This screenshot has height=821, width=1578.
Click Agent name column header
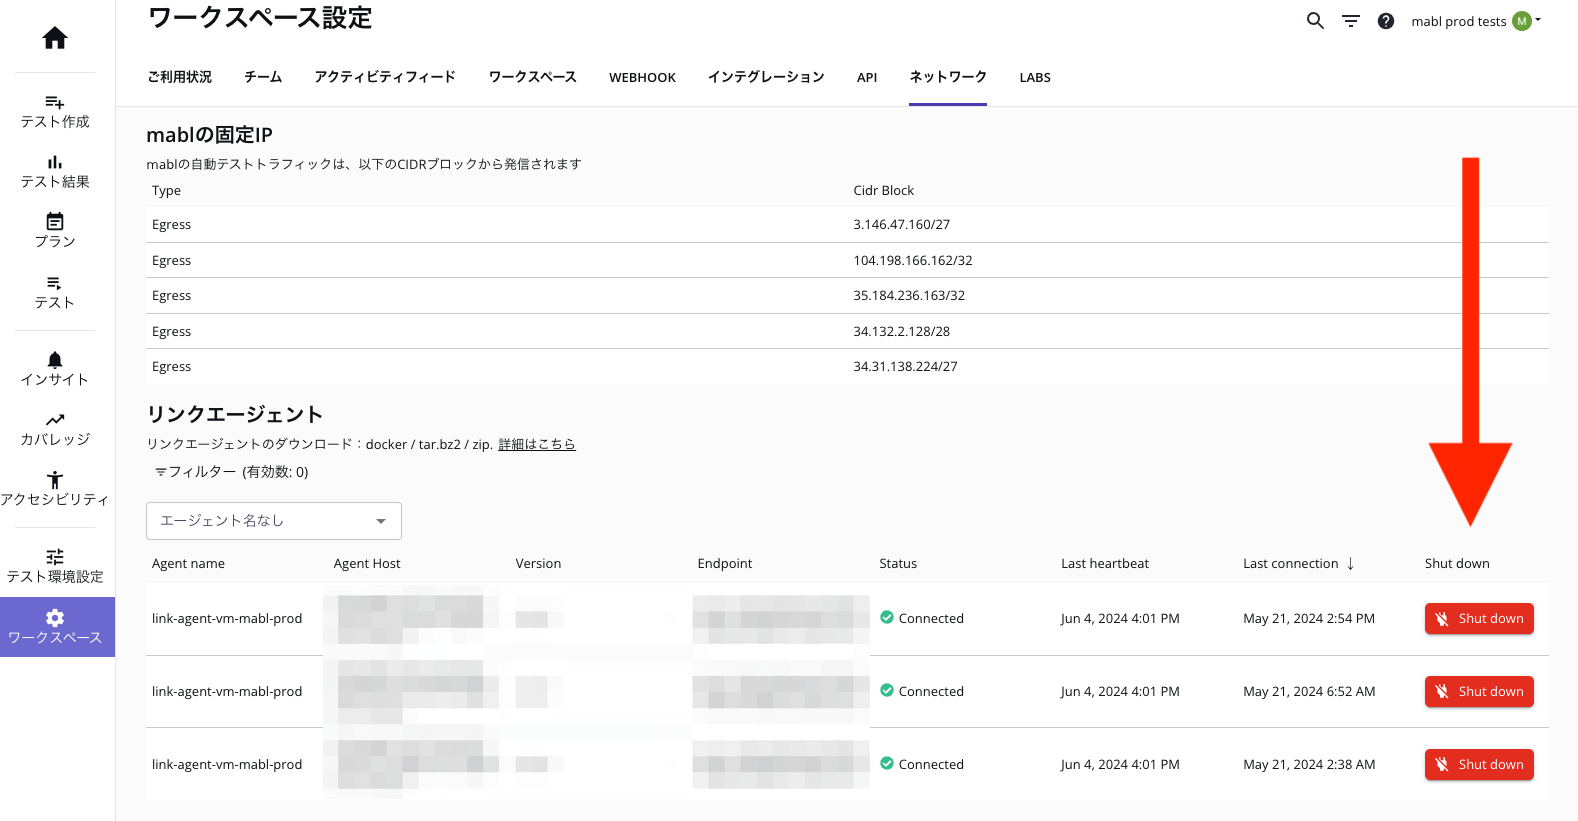188,564
